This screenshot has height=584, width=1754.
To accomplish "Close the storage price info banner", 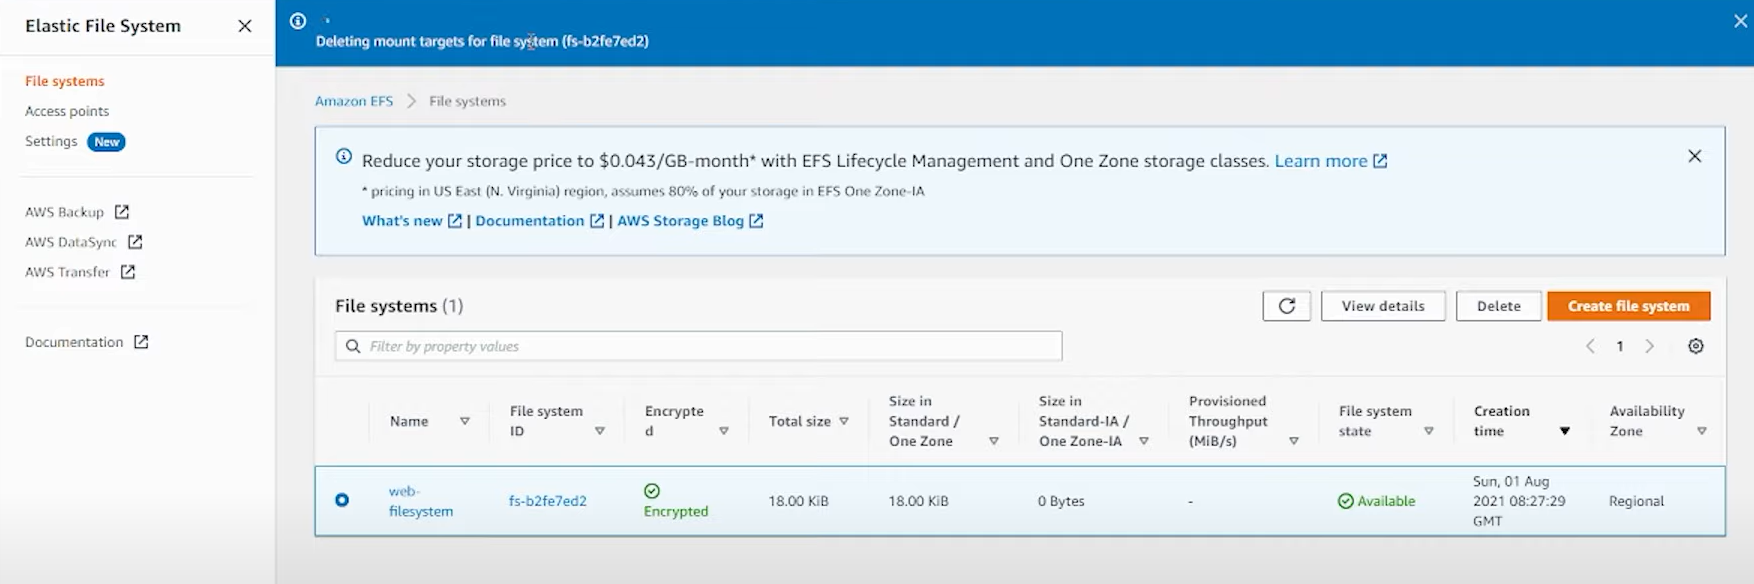I will (x=1695, y=156).
